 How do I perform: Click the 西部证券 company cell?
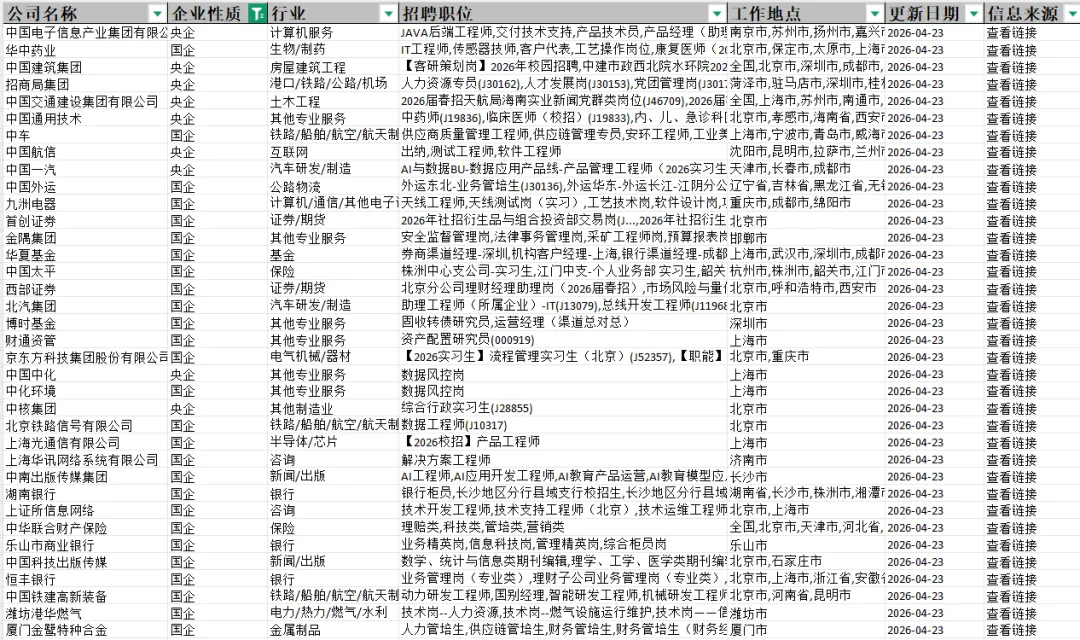click(85, 289)
